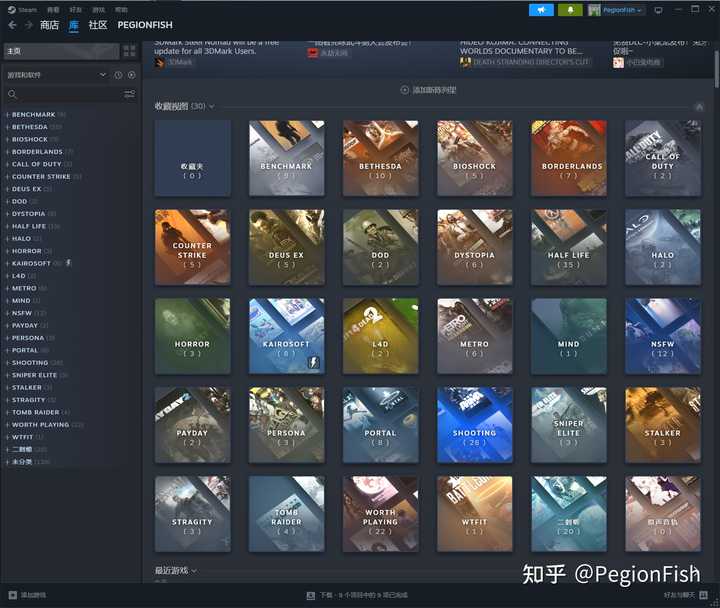Click the ready-to-play circle icon in sidebar
Image resolution: width=720 pixels, height=608 pixels.
click(132, 75)
